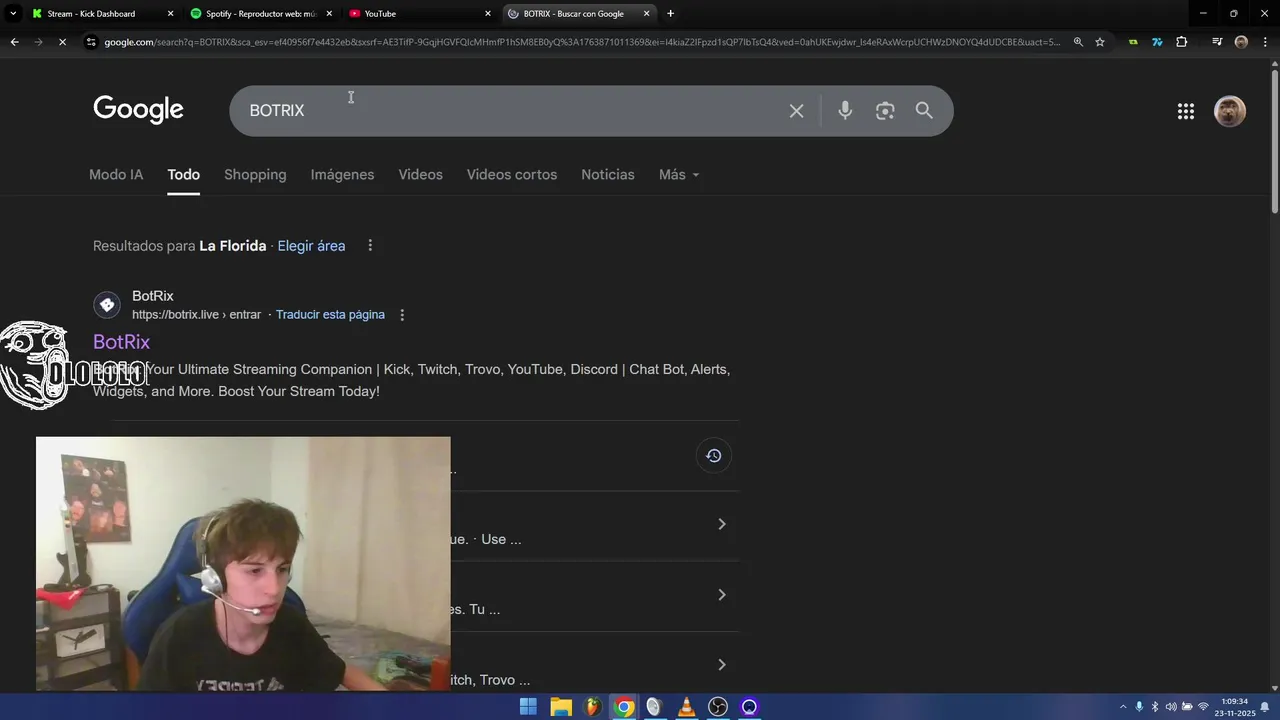Expand the third sitelink chevron
Image resolution: width=1280 pixels, height=720 pixels.
[x=721, y=665]
